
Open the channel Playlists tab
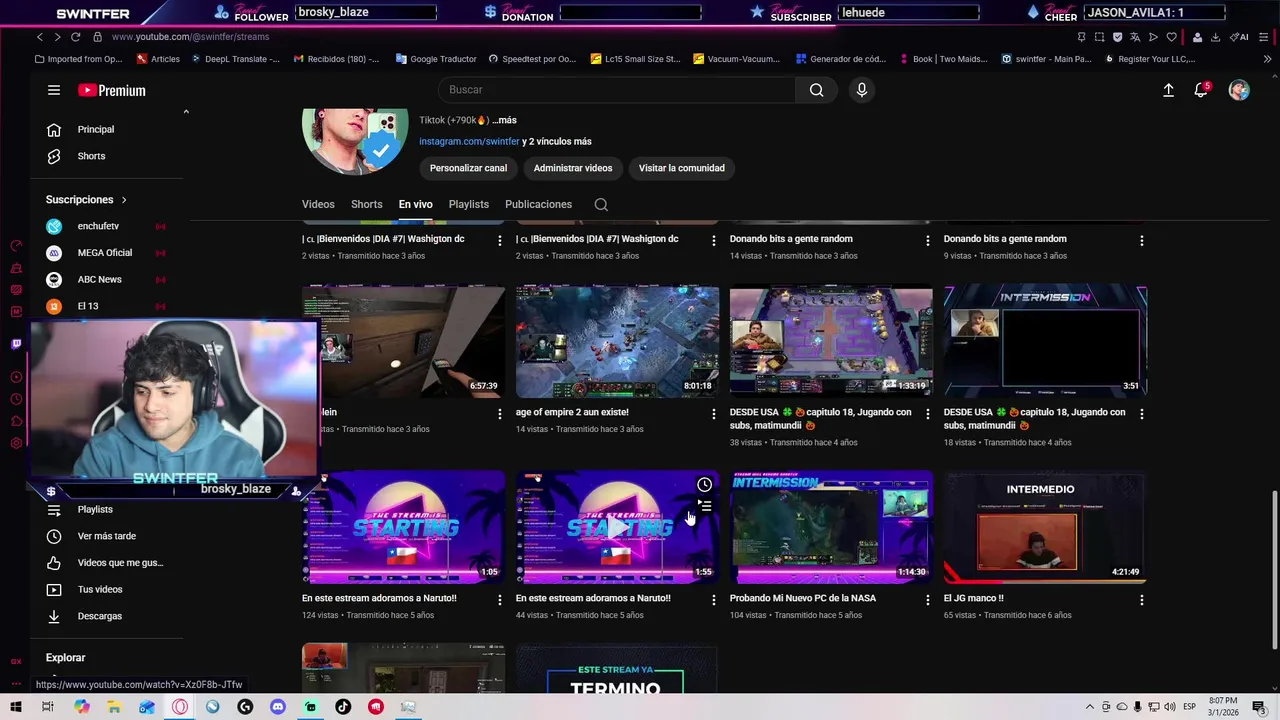[x=468, y=204]
